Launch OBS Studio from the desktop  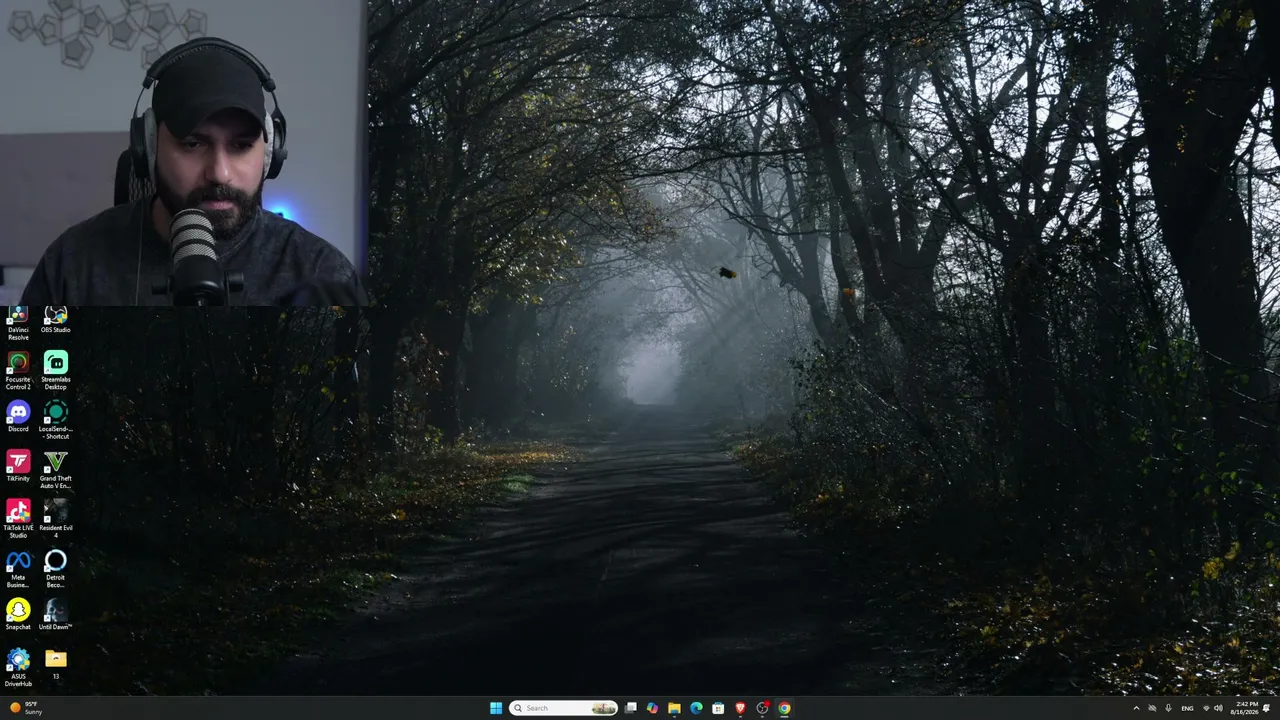(x=55, y=321)
